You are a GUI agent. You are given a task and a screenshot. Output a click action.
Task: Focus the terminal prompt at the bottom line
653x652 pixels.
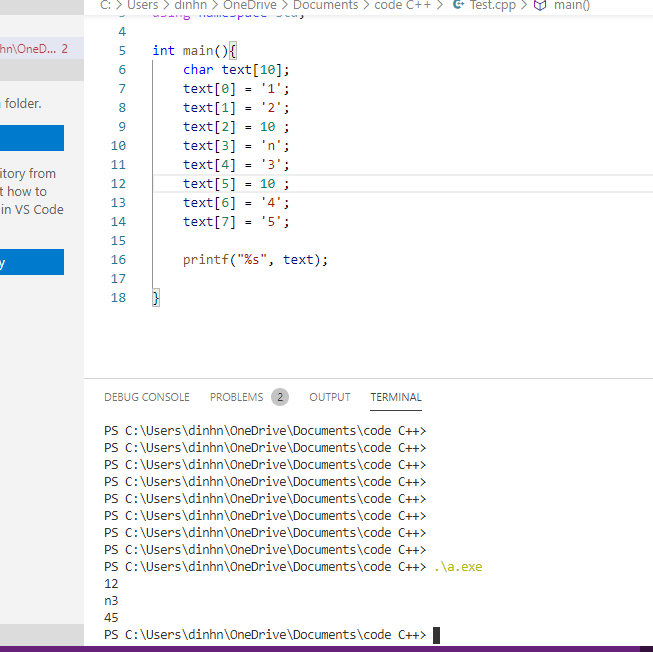tap(436, 635)
